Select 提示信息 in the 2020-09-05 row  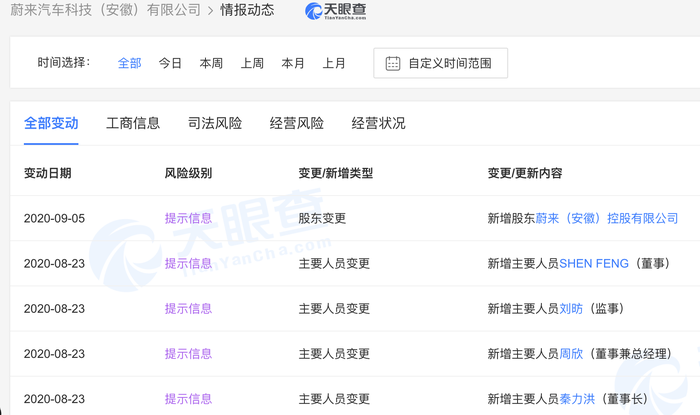(x=188, y=218)
